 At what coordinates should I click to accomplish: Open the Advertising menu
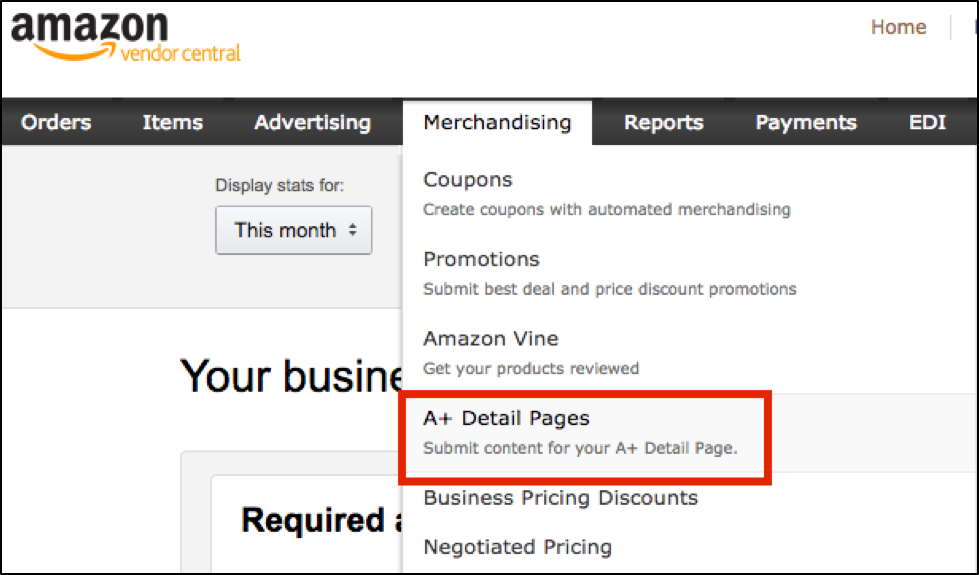tap(313, 122)
